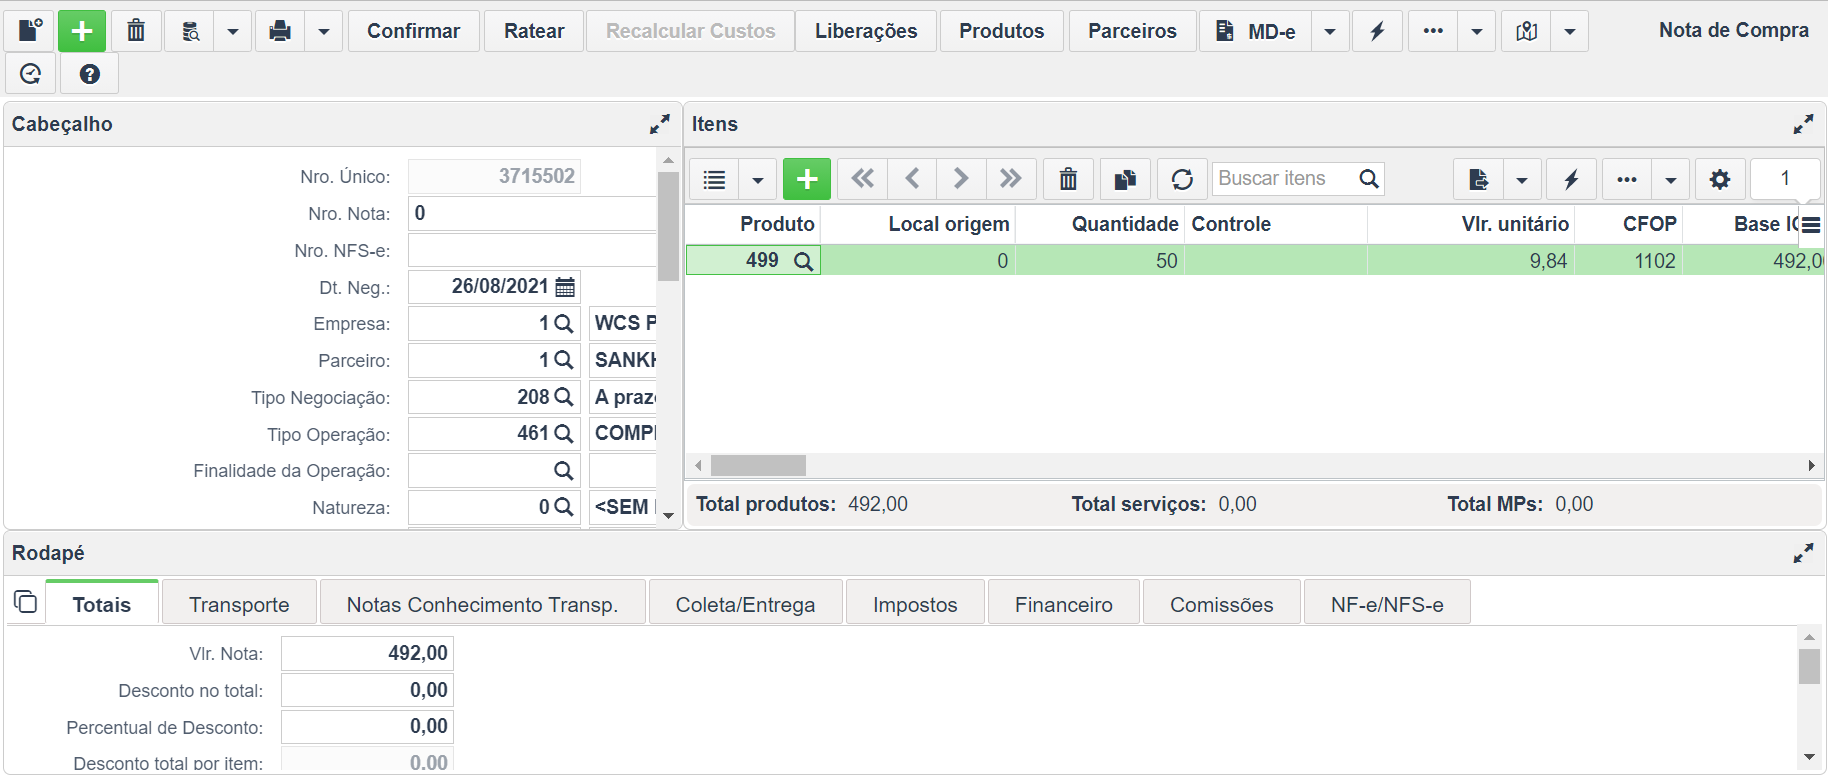Screen dimensions: 1828x777
Task: Go to previous item arrow
Action: click(912, 179)
